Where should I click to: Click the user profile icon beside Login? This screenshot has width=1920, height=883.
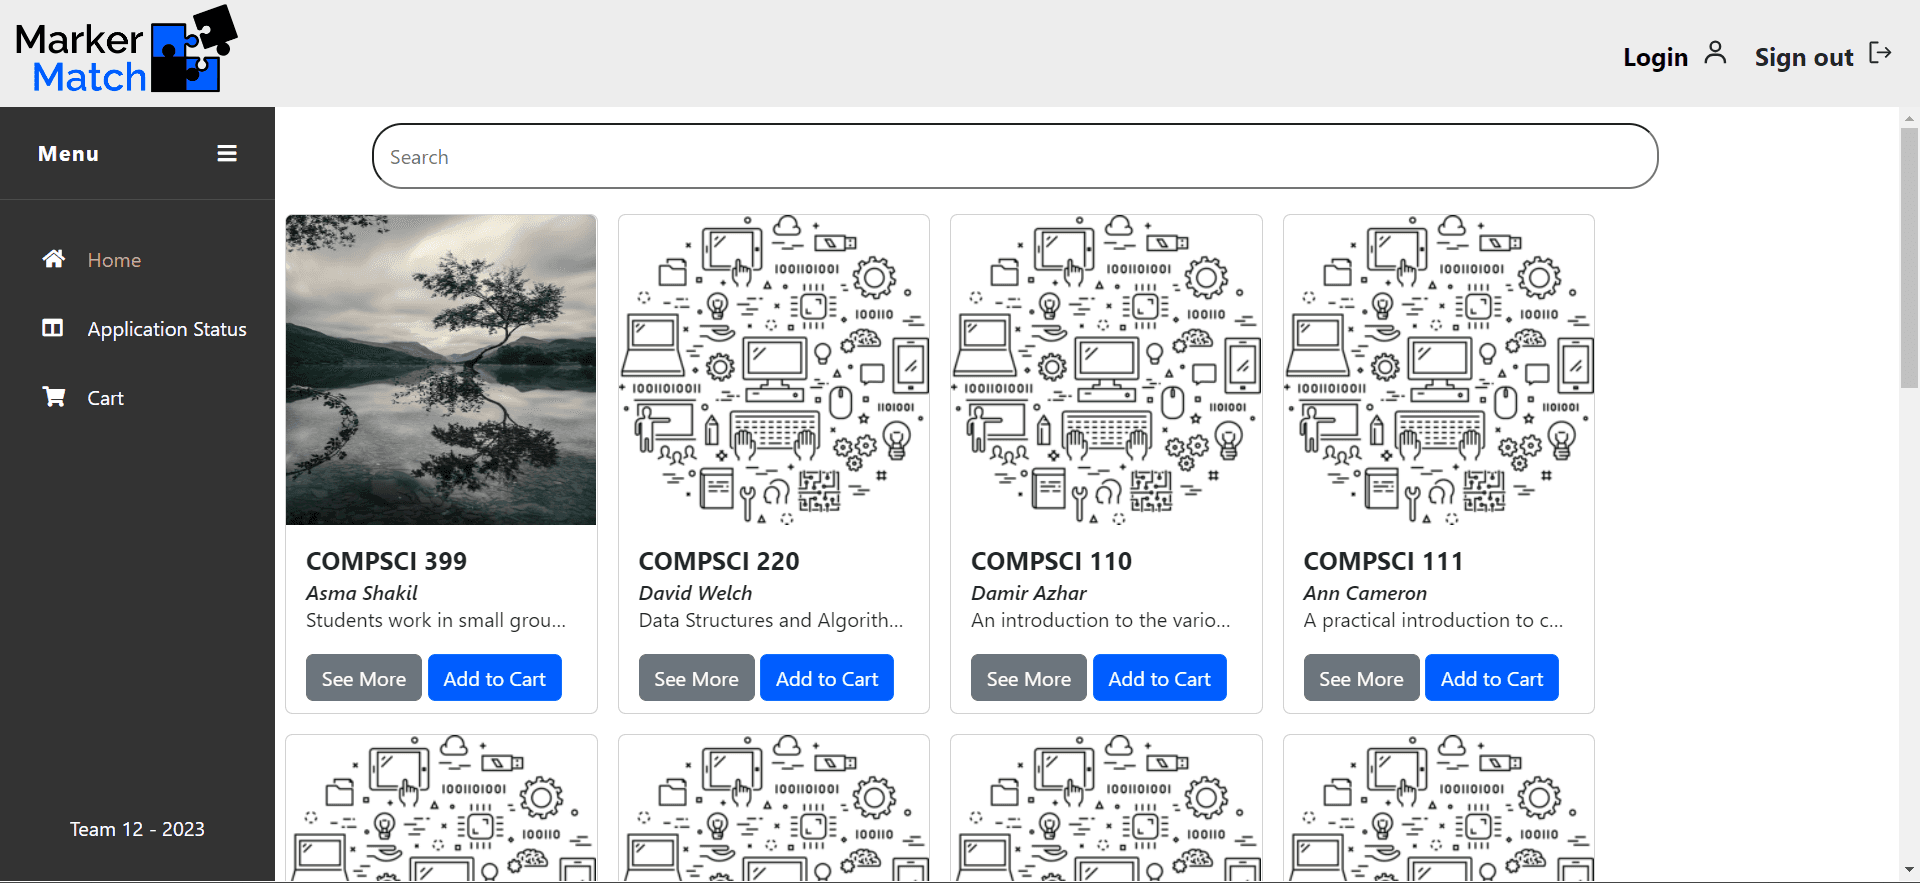click(1715, 53)
